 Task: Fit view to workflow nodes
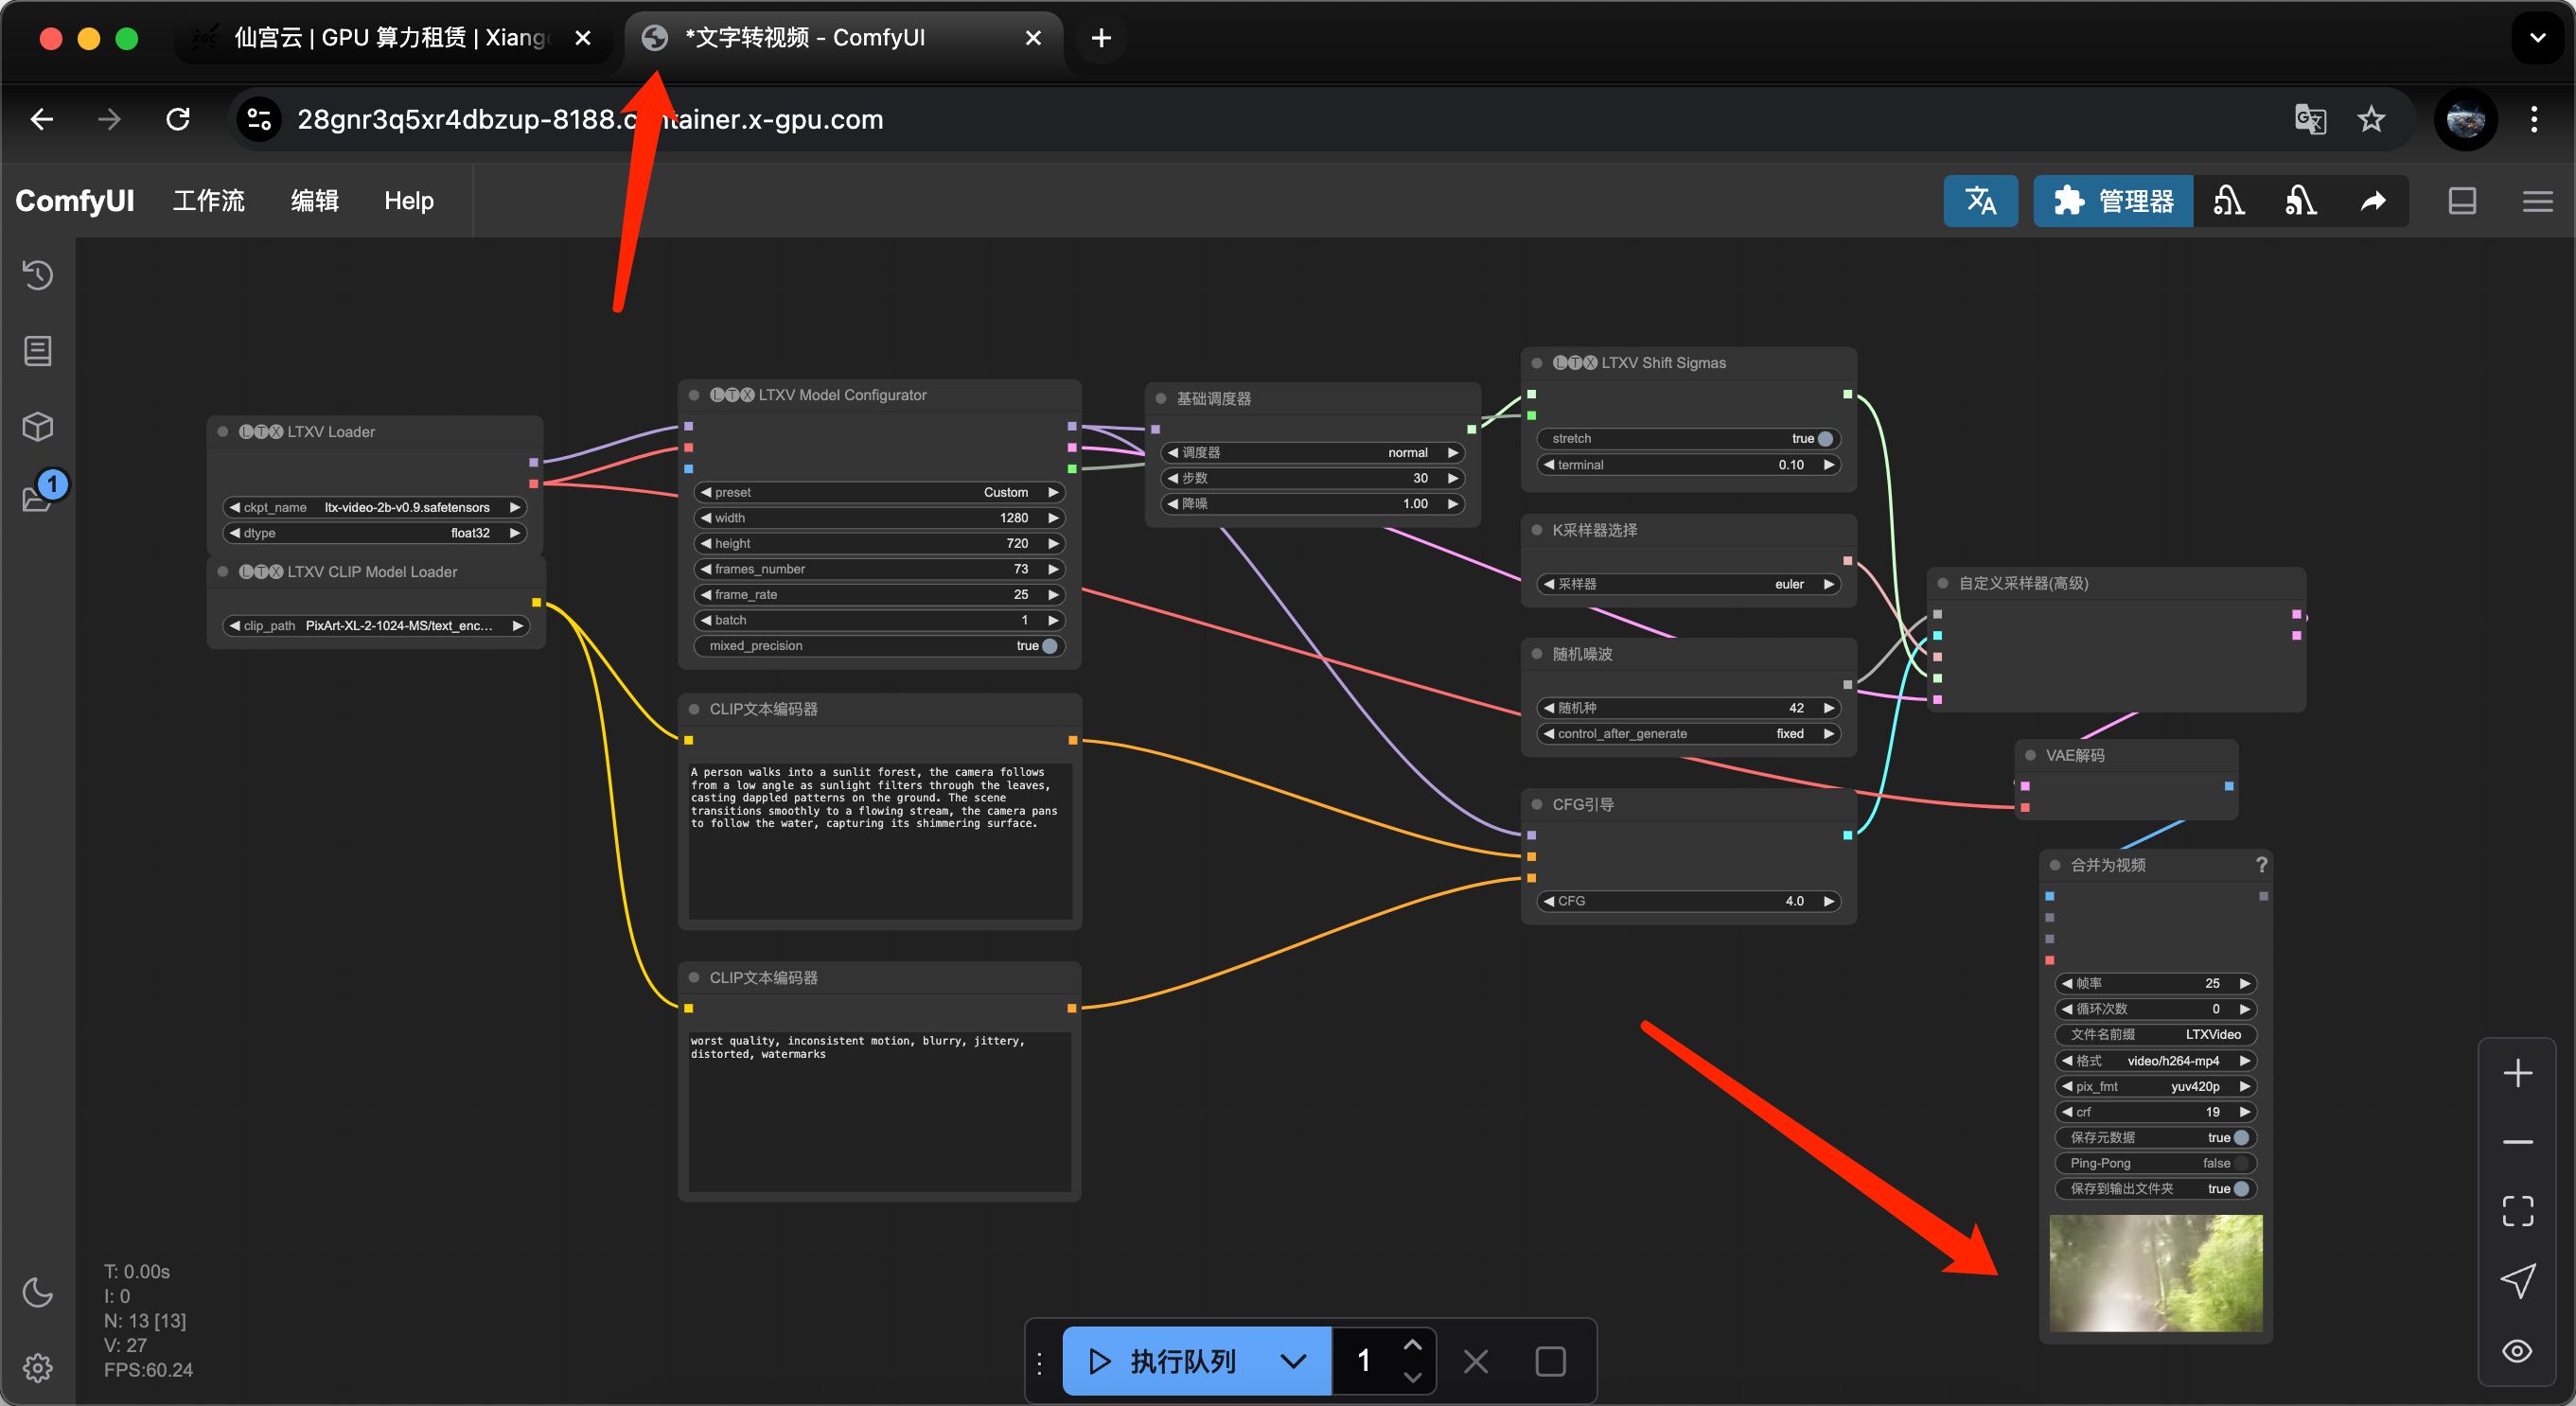[2517, 1211]
